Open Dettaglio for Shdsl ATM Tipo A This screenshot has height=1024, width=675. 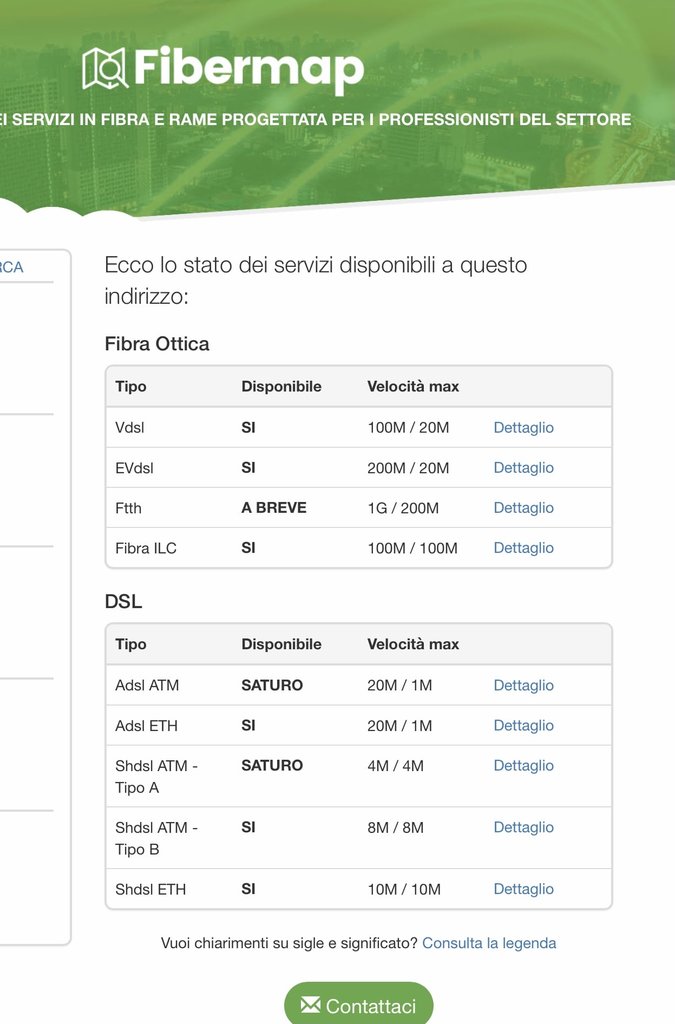click(x=523, y=766)
